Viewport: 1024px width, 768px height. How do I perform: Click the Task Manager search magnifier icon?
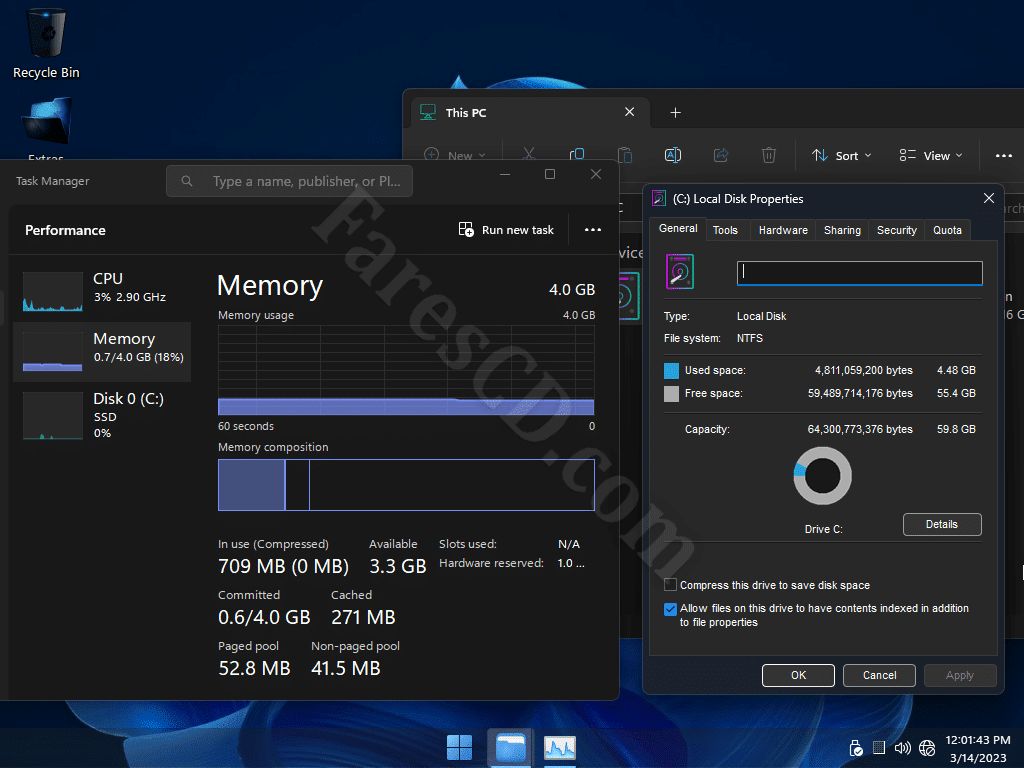pos(187,181)
